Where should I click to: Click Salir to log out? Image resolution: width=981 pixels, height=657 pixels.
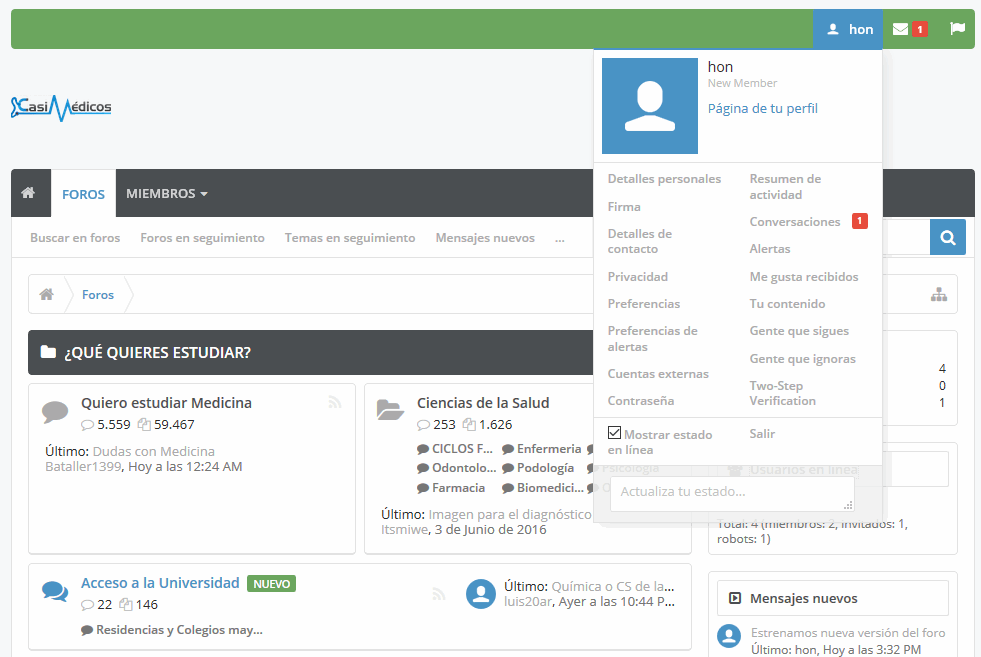[x=762, y=434]
